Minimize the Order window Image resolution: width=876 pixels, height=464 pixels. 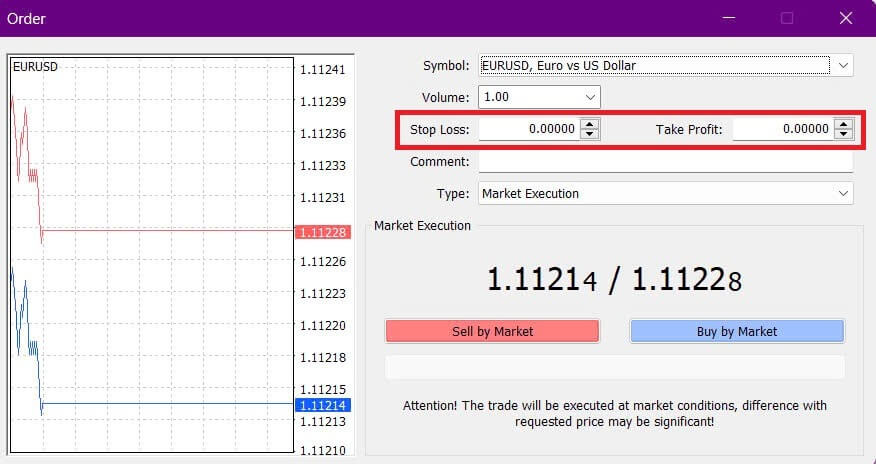click(x=728, y=18)
